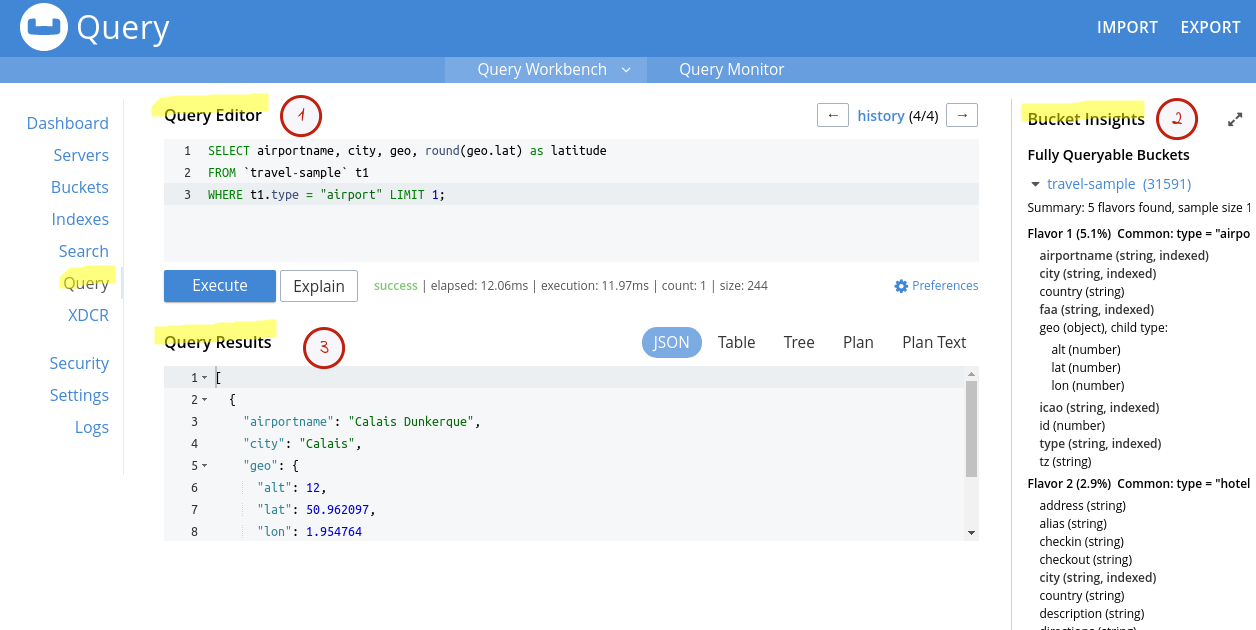Image resolution: width=1256 pixels, height=630 pixels.
Task: Click the Couchbase logo icon
Action: click(x=44, y=28)
